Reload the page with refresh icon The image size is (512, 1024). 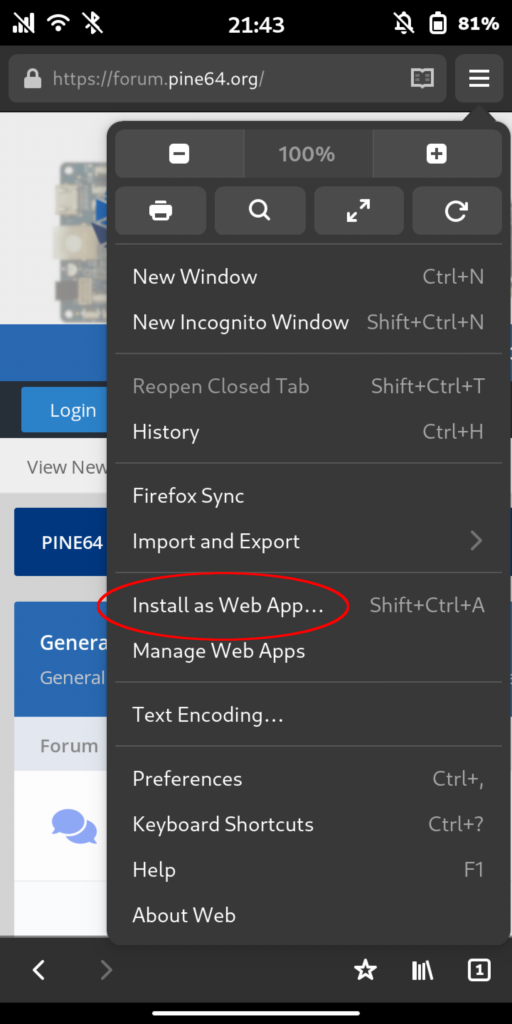(x=456, y=211)
